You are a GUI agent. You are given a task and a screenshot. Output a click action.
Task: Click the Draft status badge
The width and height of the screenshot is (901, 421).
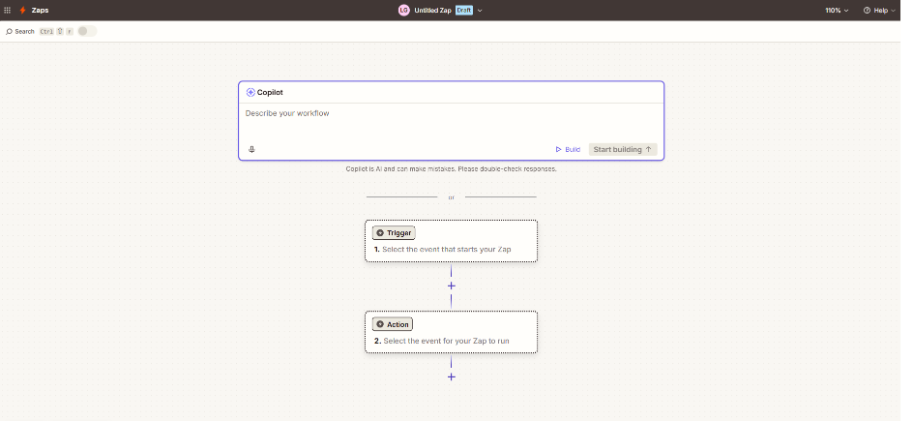point(464,10)
